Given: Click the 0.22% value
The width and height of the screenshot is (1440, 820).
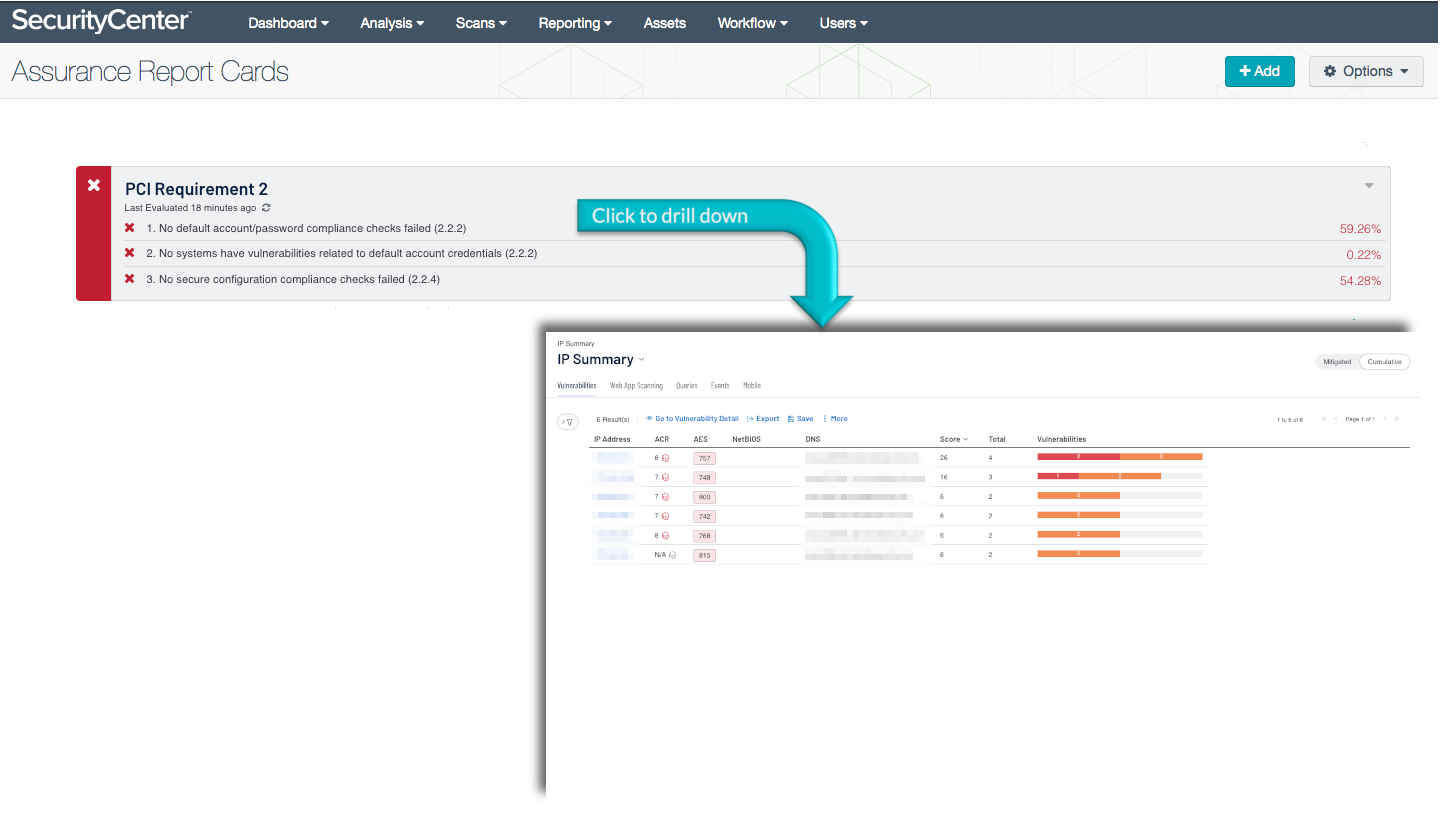Looking at the screenshot, I should point(1363,255).
